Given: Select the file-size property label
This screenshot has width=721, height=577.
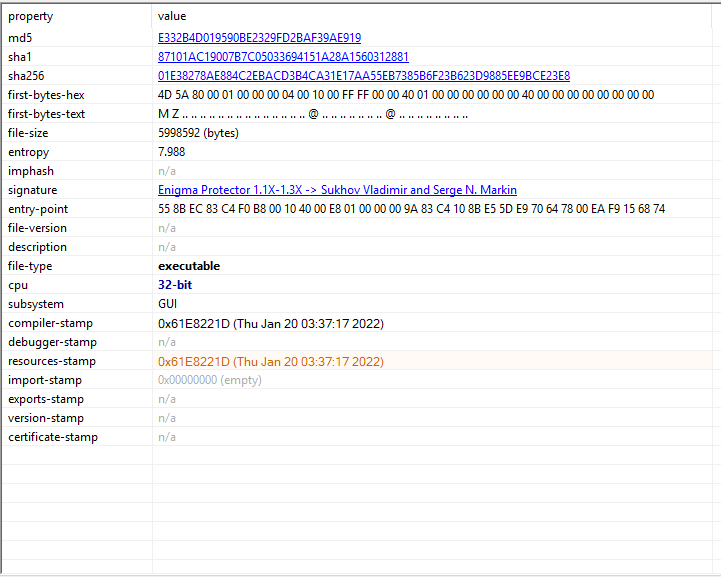Looking at the screenshot, I should coord(28,133).
